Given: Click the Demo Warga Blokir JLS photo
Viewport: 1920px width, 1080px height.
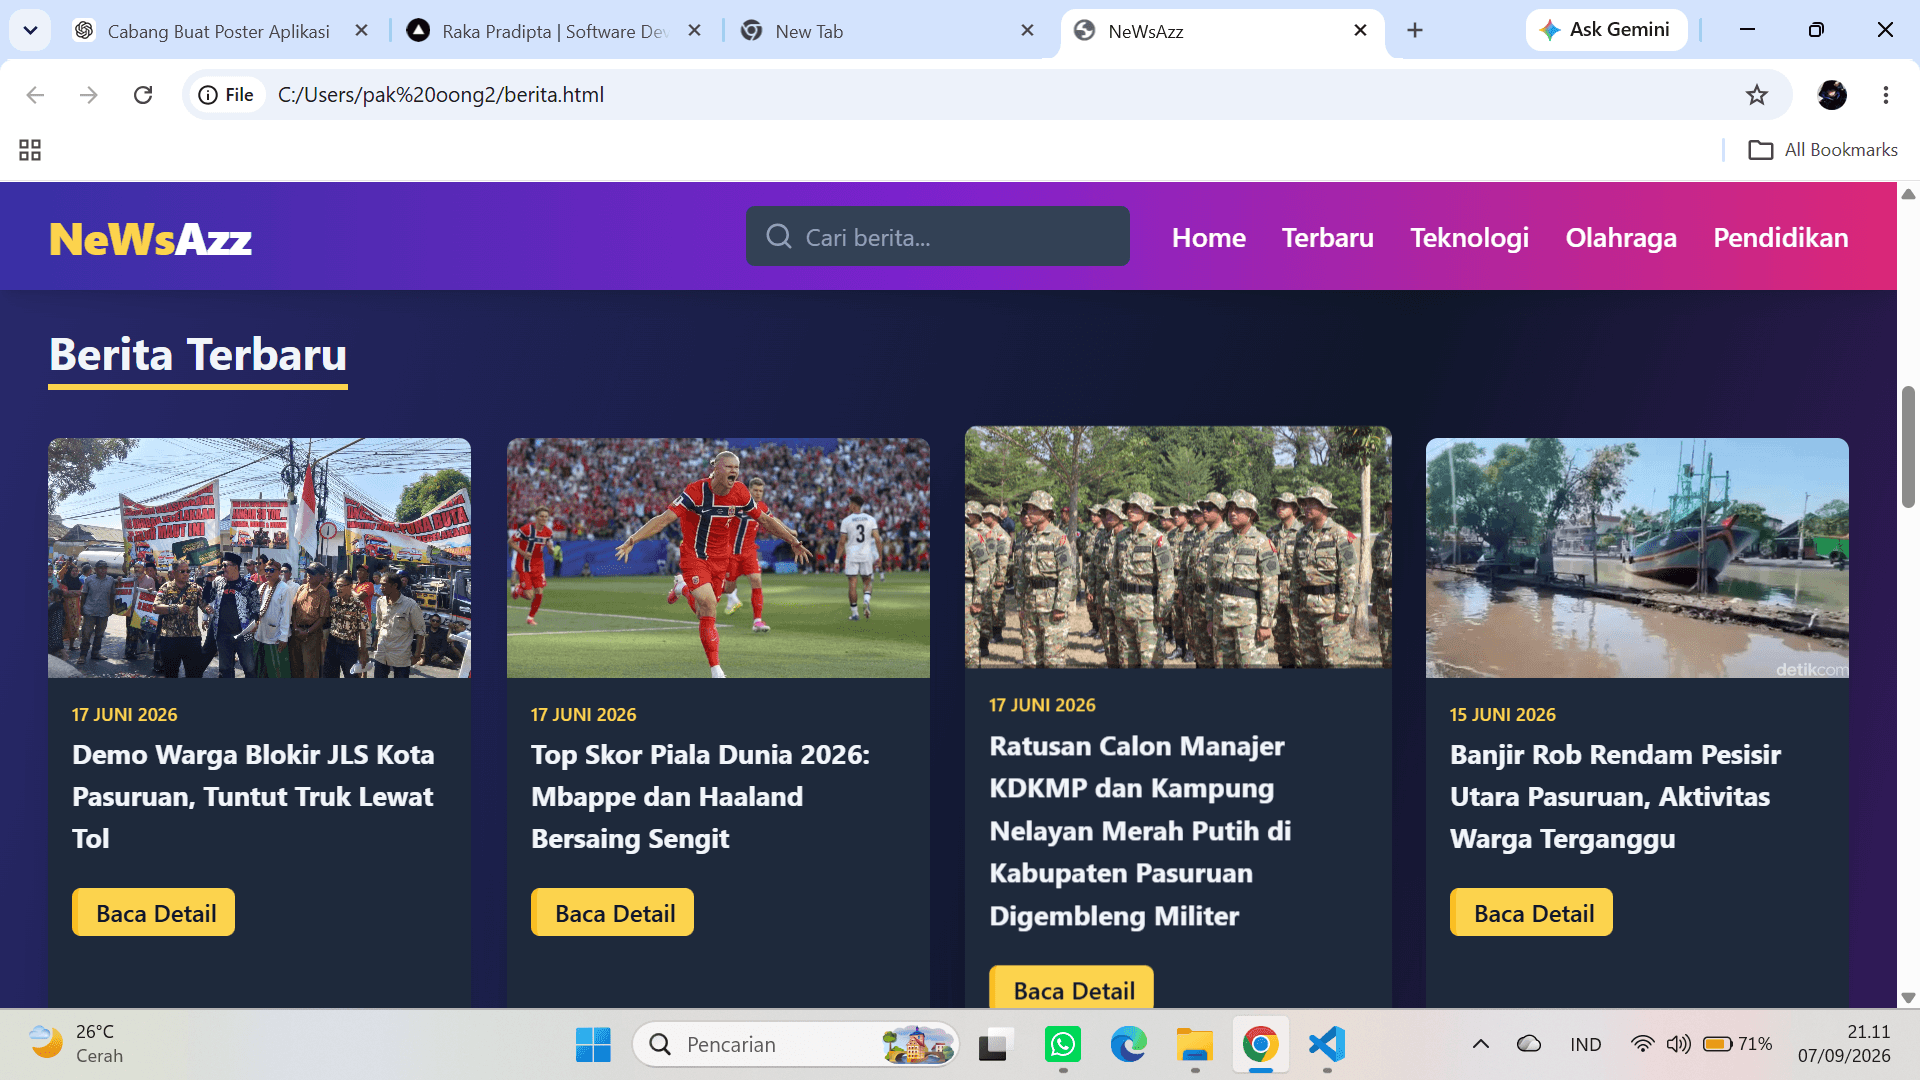Looking at the screenshot, I should [260, 558].
